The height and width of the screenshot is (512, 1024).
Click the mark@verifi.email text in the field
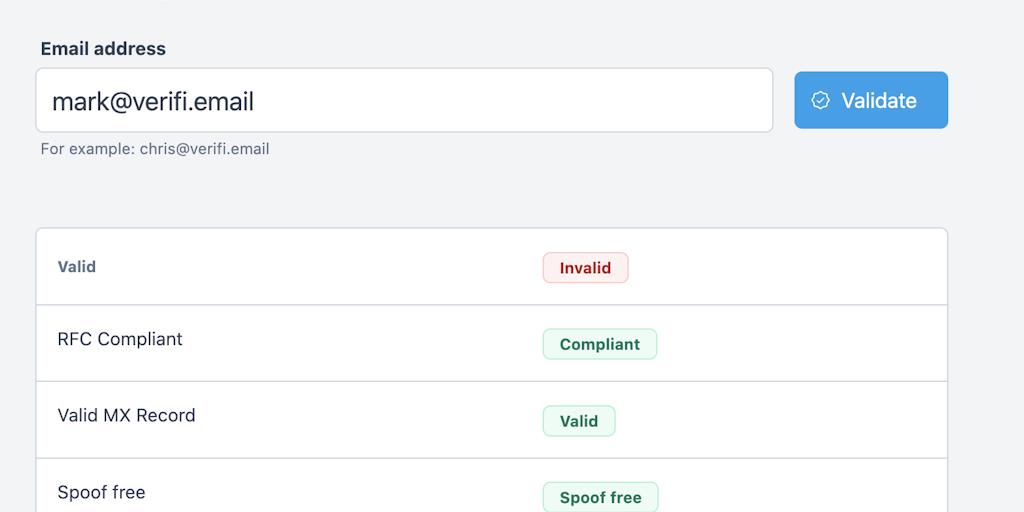point(153,102)
